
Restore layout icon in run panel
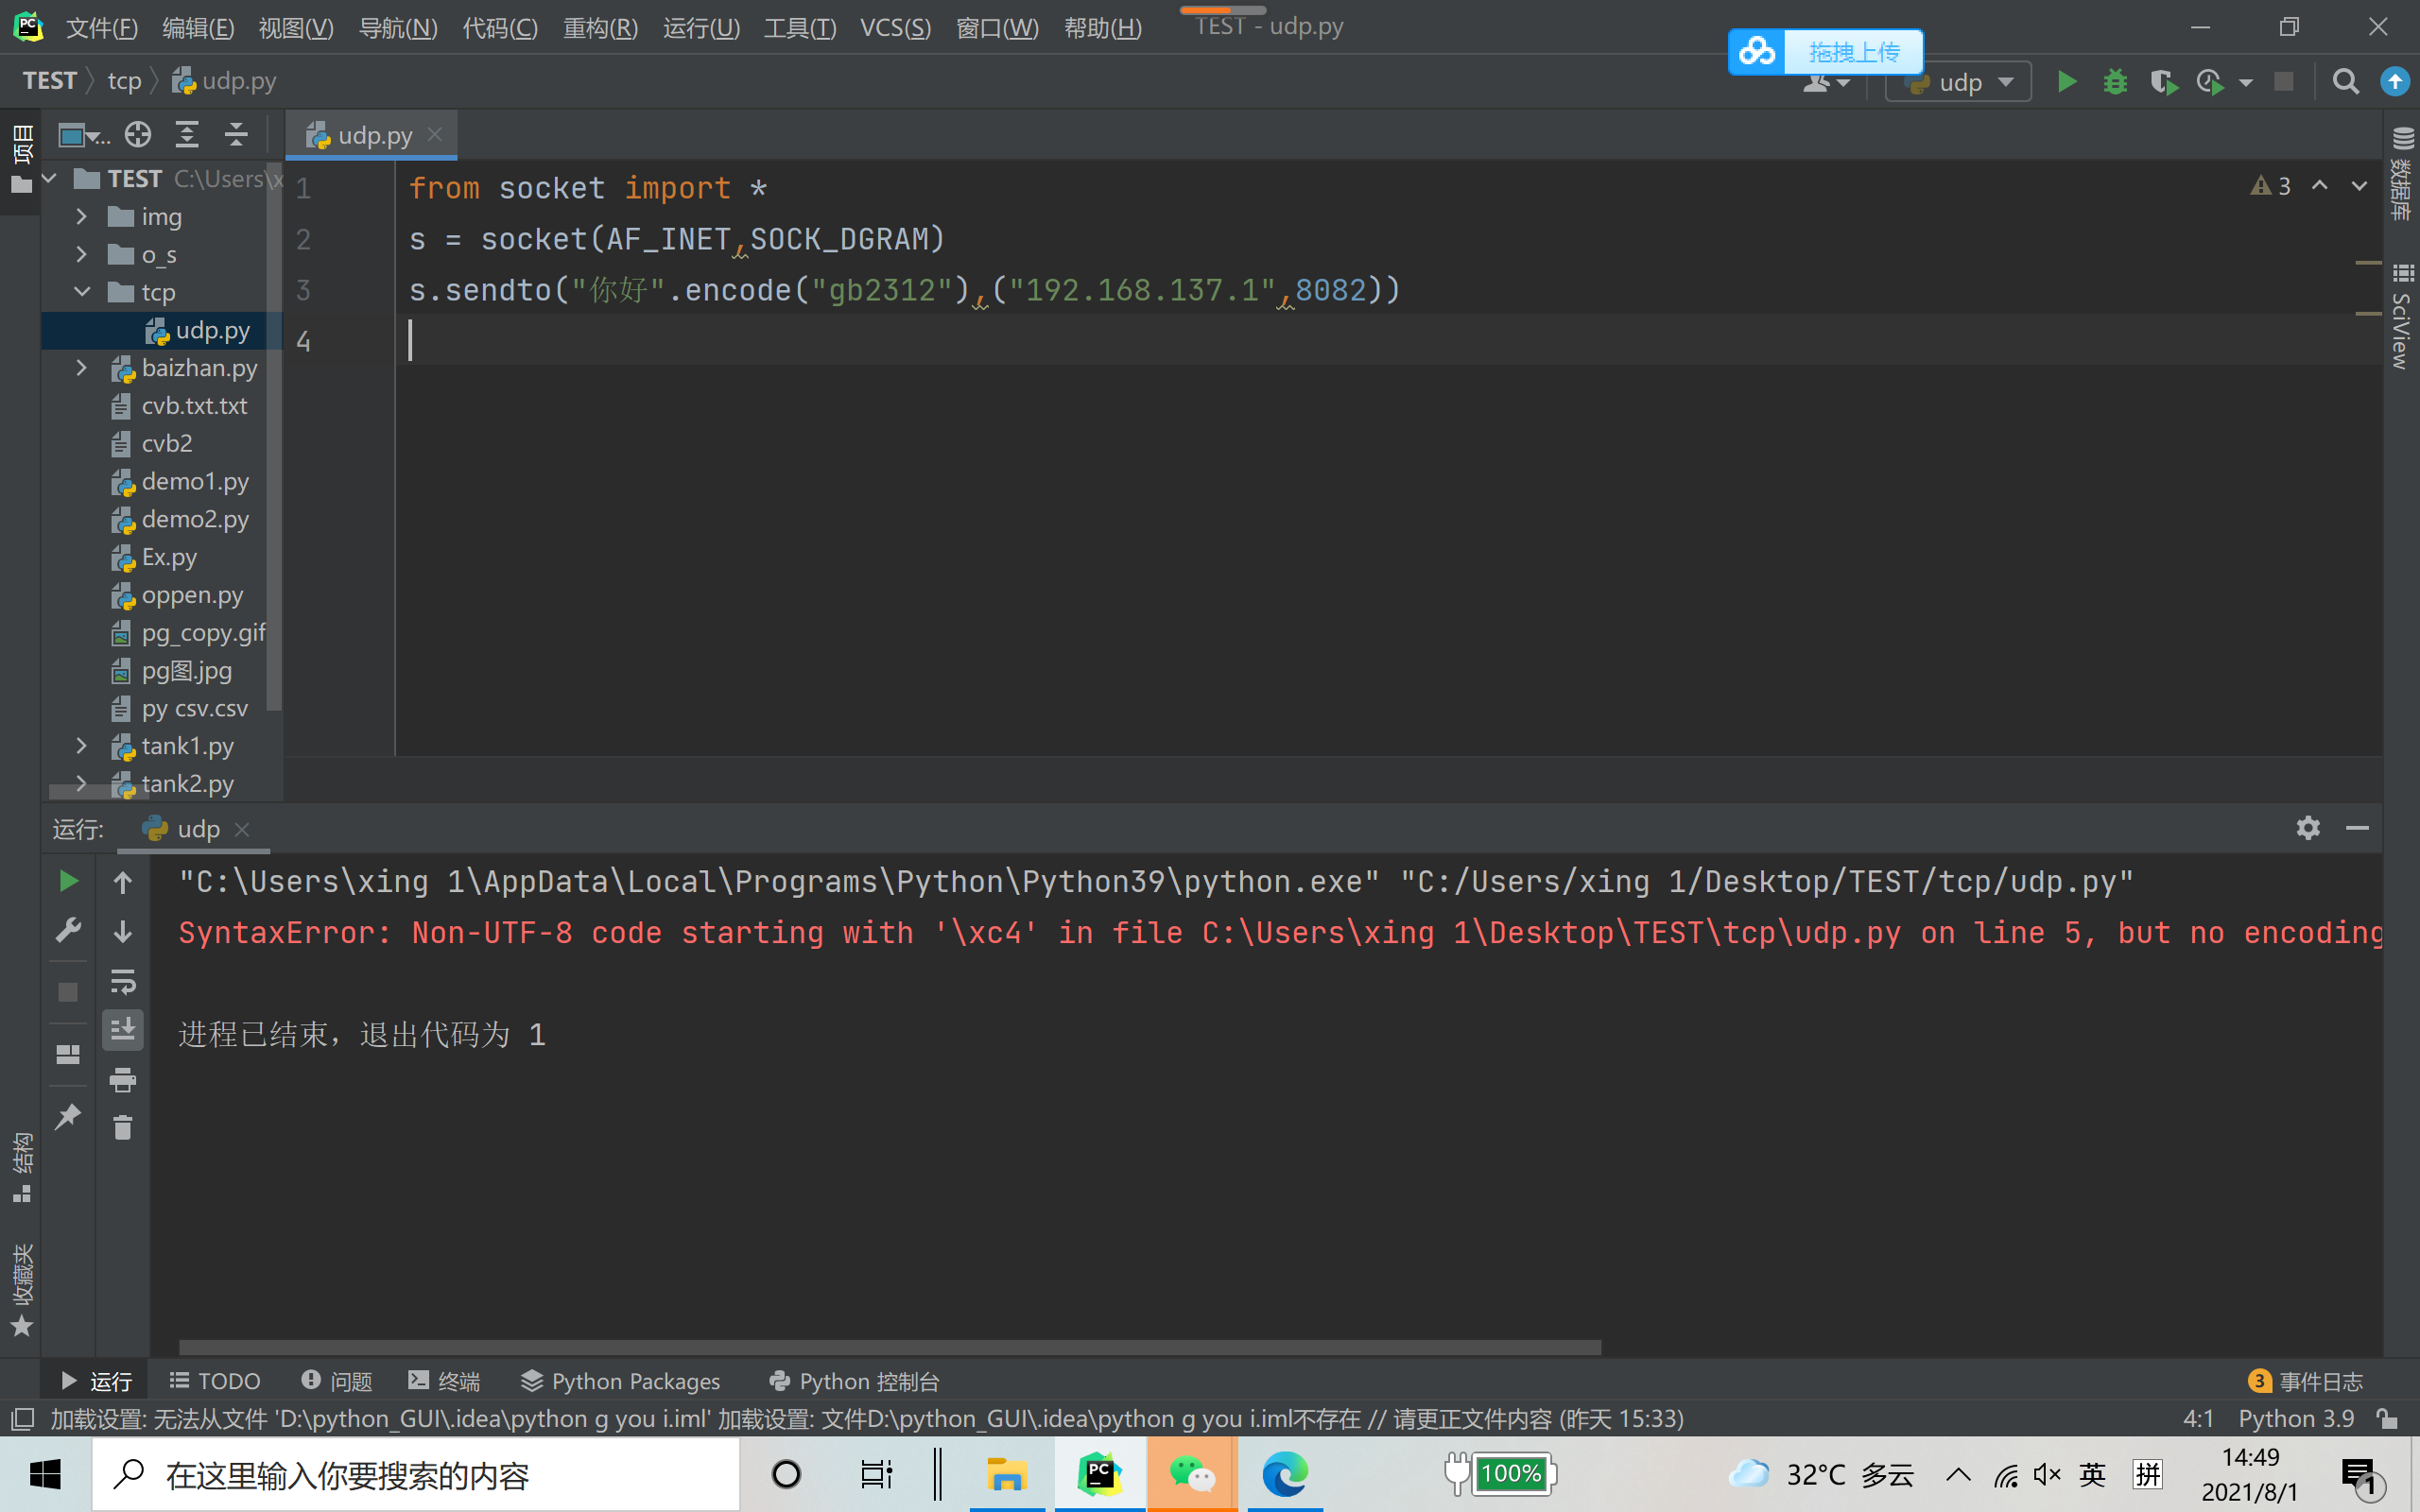click(x=68, y=1054)
